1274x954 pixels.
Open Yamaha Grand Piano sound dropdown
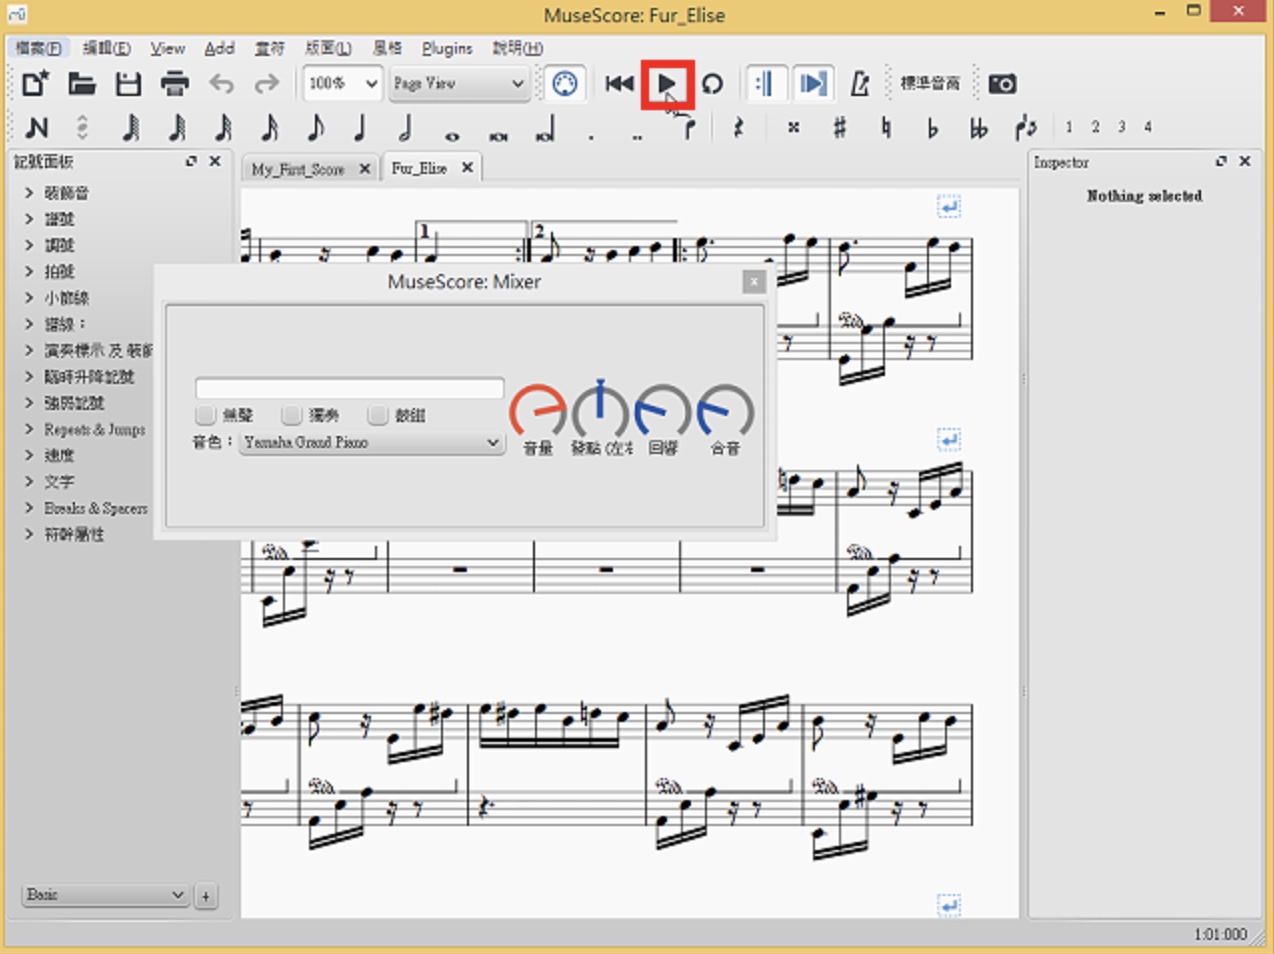[371, 442]
